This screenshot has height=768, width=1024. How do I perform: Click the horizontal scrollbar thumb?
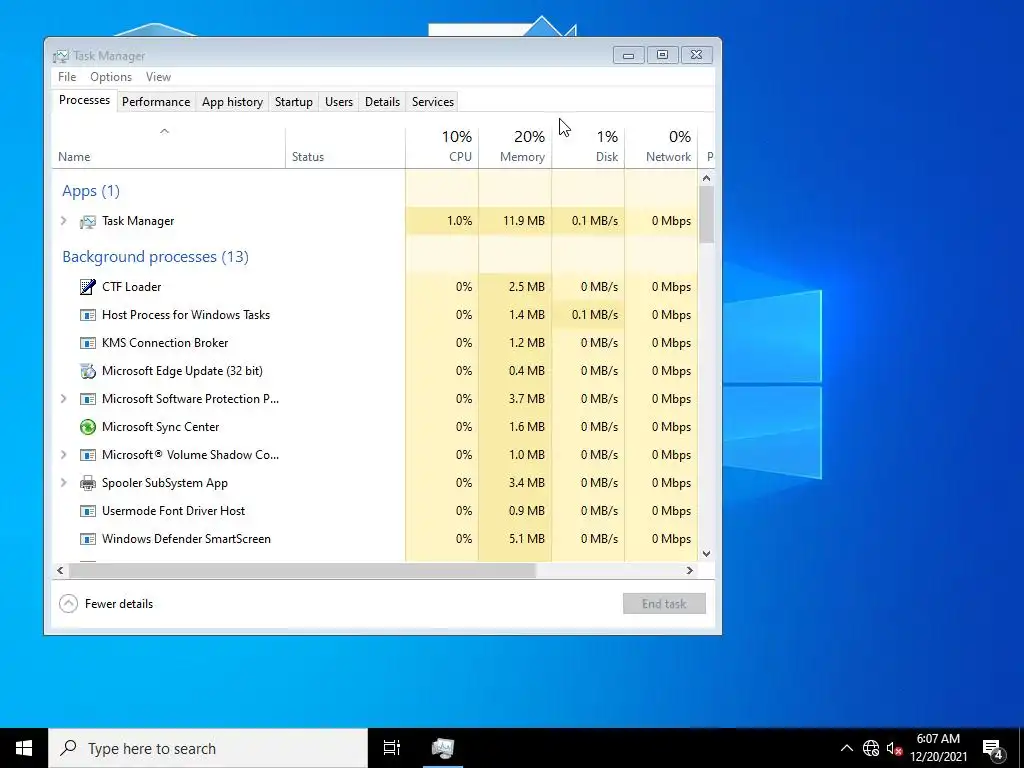pyautogui.click(x=302, y=571)
